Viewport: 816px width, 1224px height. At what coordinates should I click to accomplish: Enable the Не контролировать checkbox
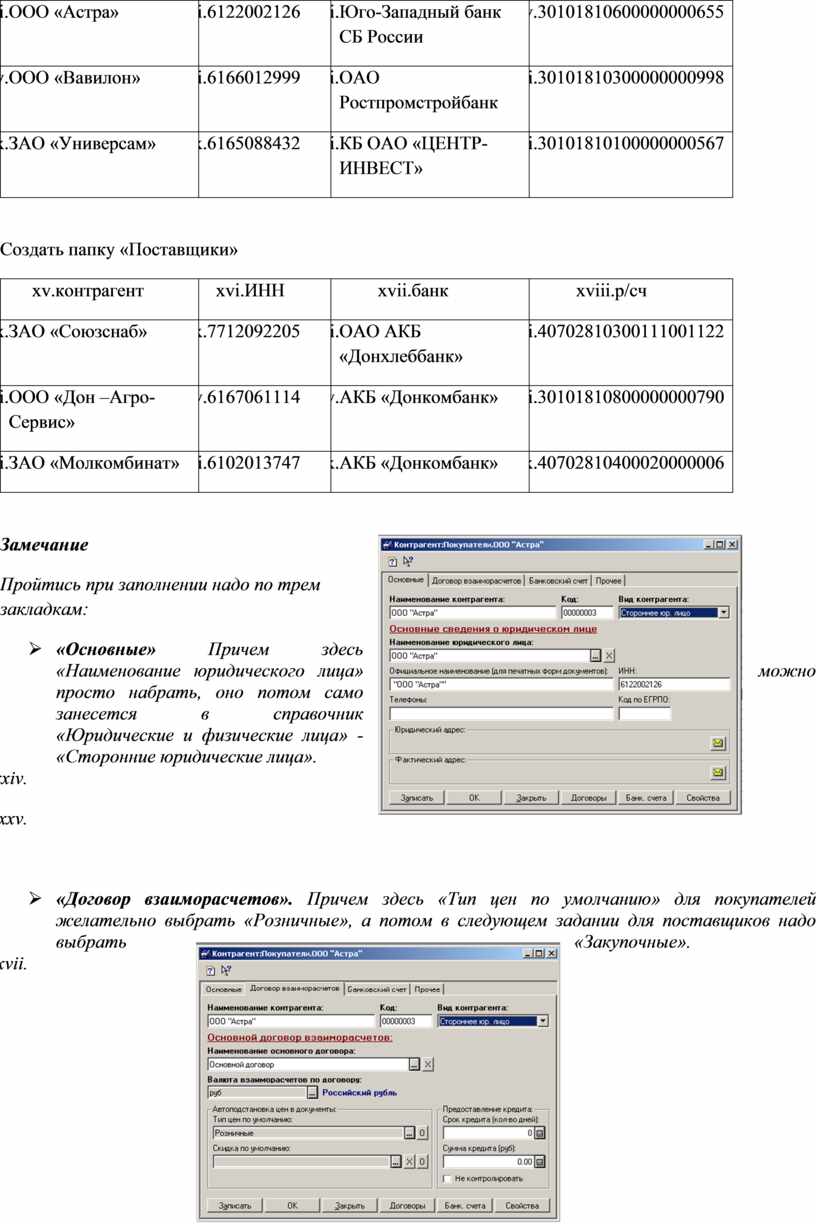448,1178
